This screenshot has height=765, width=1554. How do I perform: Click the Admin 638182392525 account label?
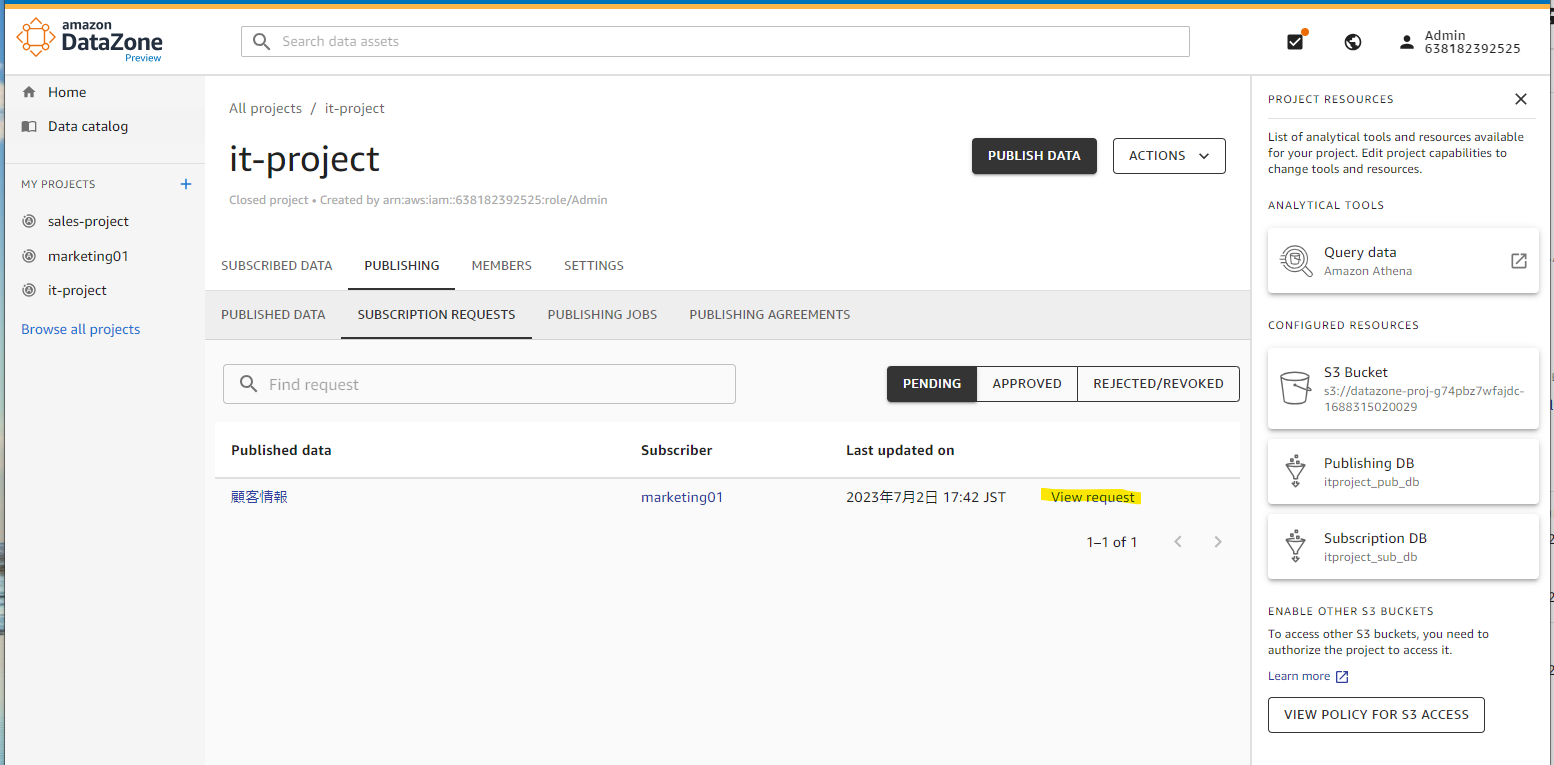[1472, 42]
